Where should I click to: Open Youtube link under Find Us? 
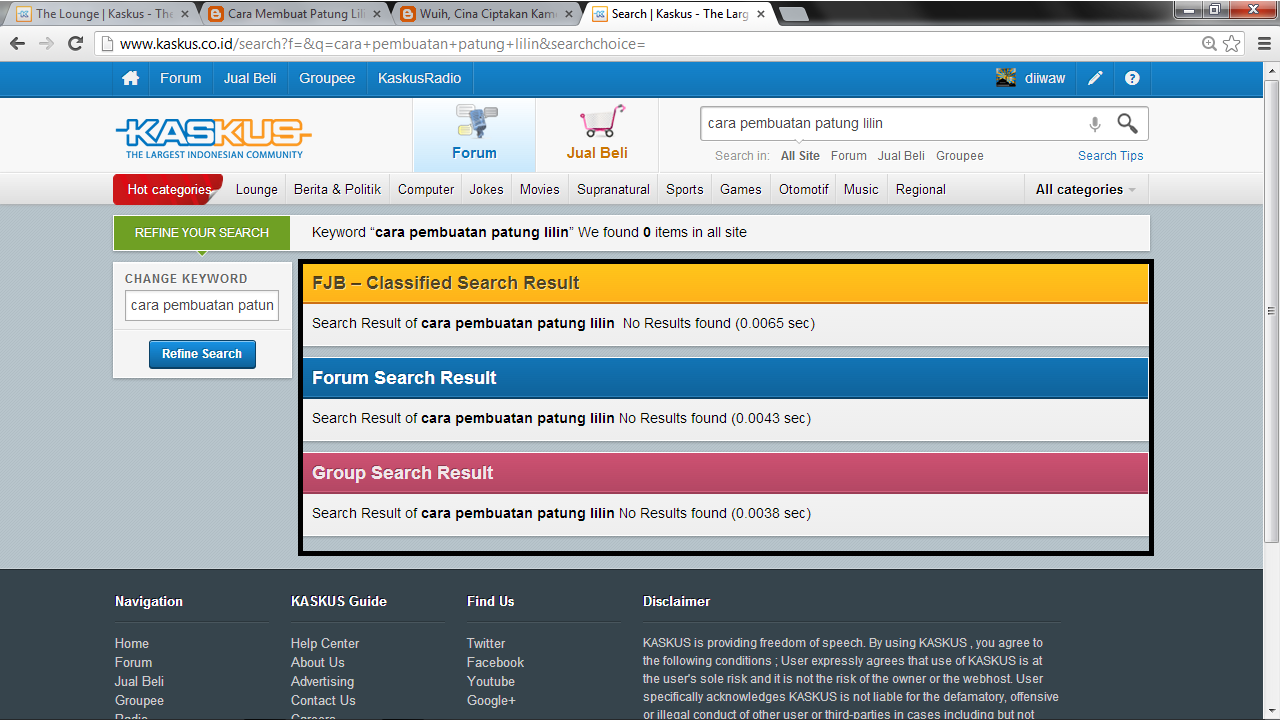[491, 682]
